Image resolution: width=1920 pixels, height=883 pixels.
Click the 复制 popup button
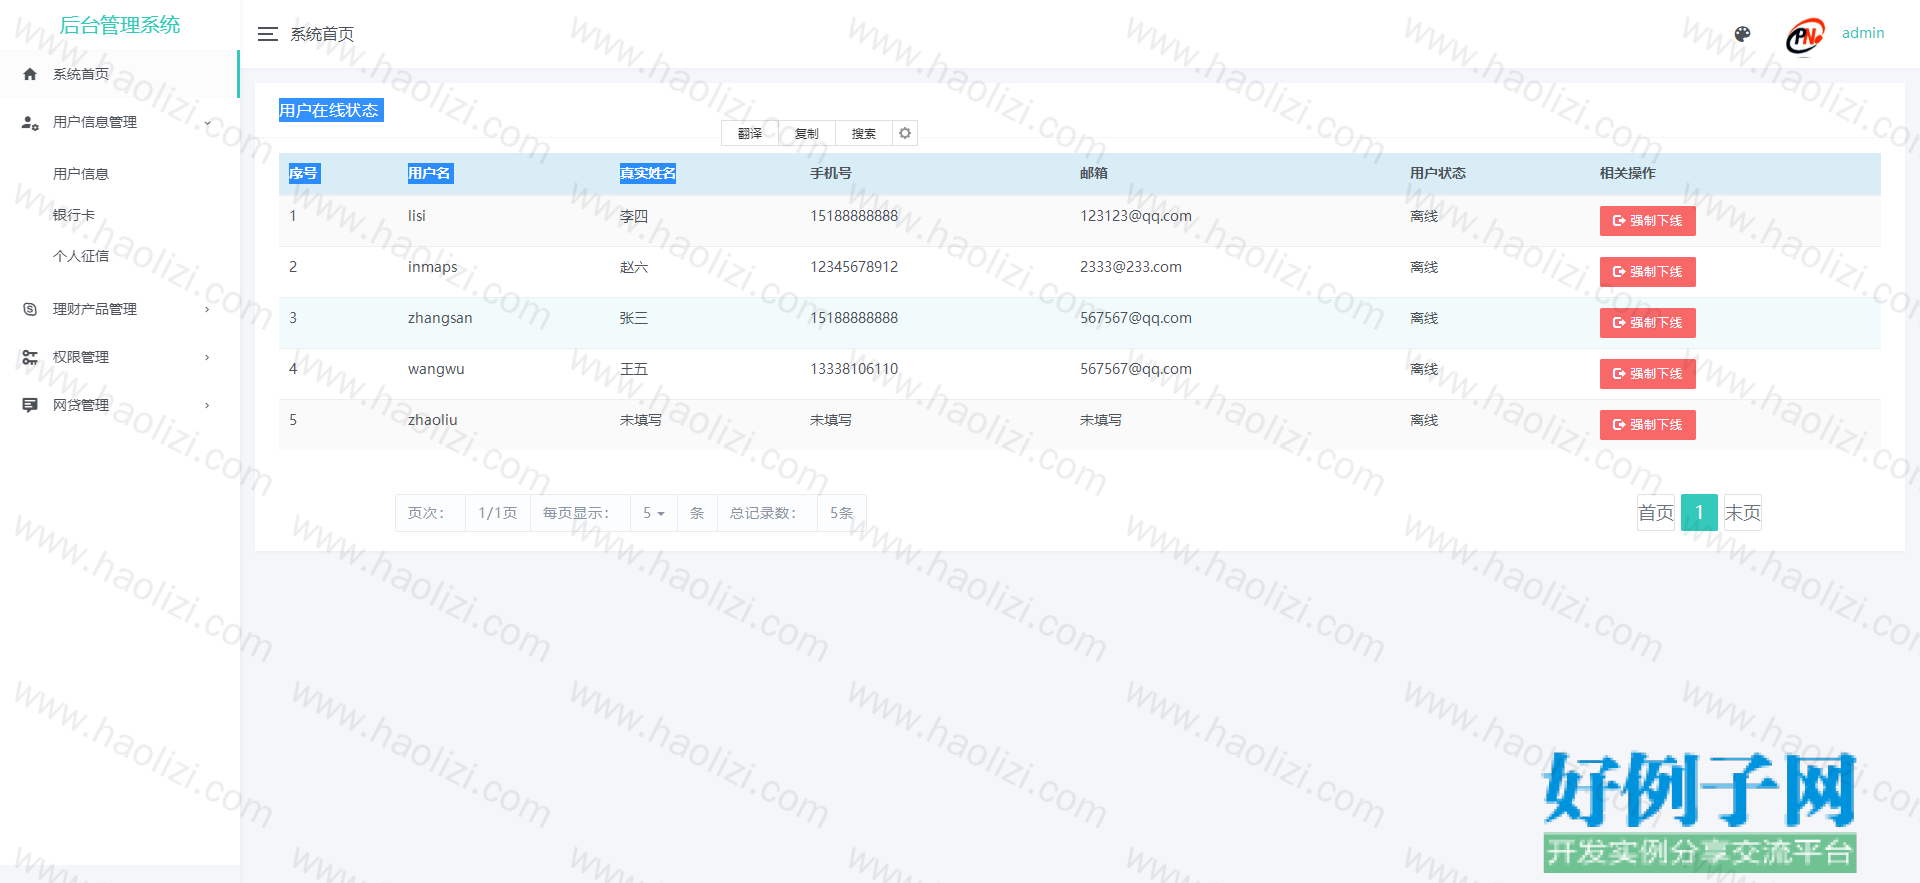point(807,133)
